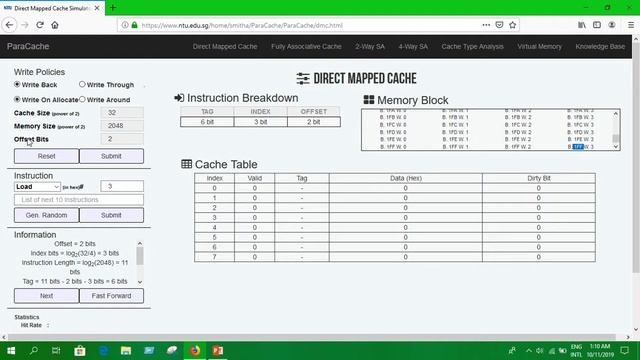The width and height of the screenshot is (640, 360).
Task: Go to the 2-Way SA page
Action: [370, 47]
